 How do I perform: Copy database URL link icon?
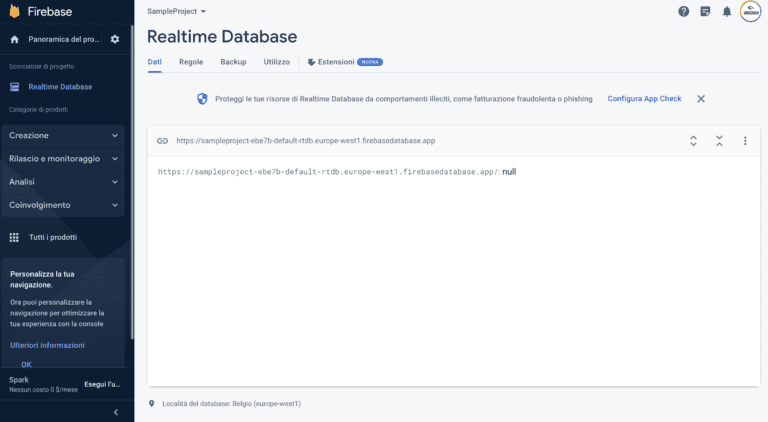coord(162,141)
